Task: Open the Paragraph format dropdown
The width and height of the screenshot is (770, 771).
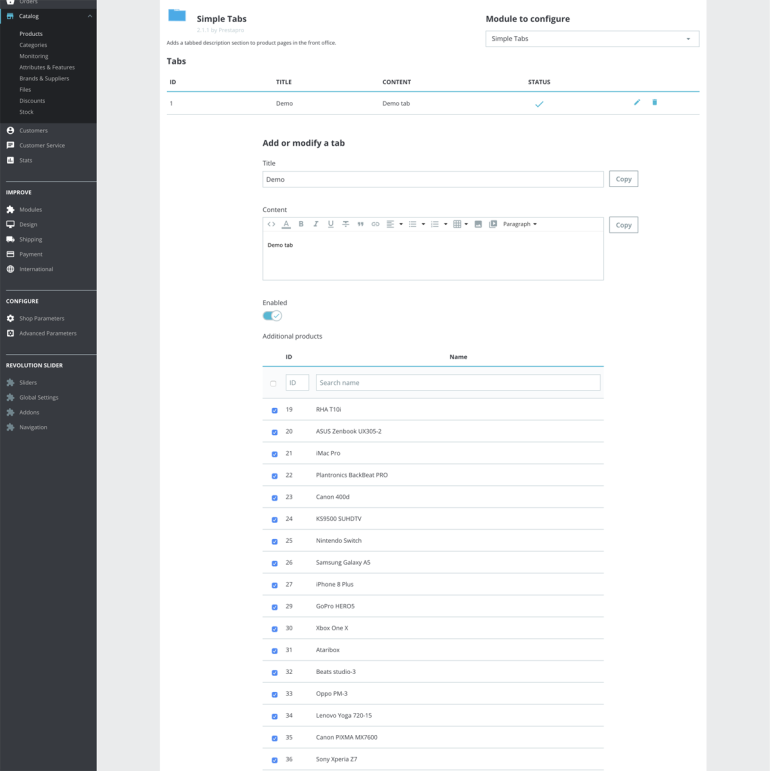Action: tap(520, 224)
